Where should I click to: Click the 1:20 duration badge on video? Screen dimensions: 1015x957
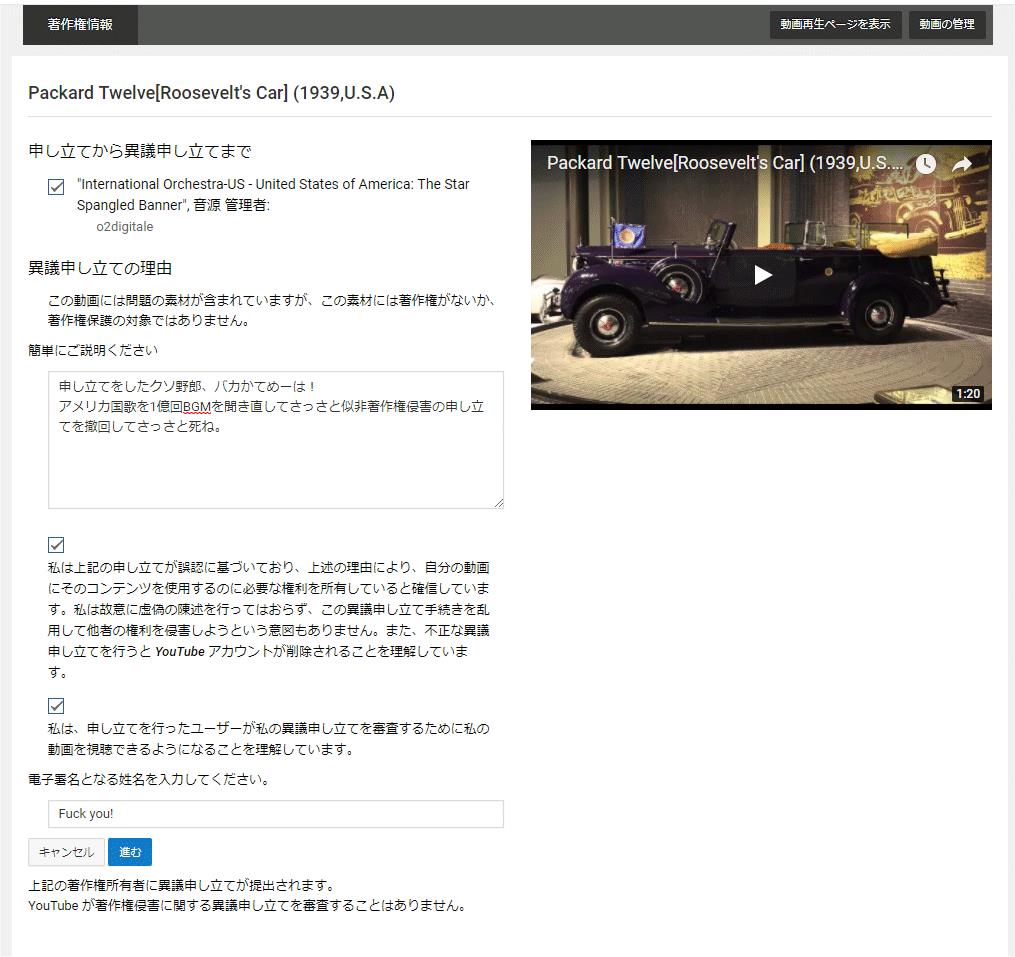pos(968,394)
